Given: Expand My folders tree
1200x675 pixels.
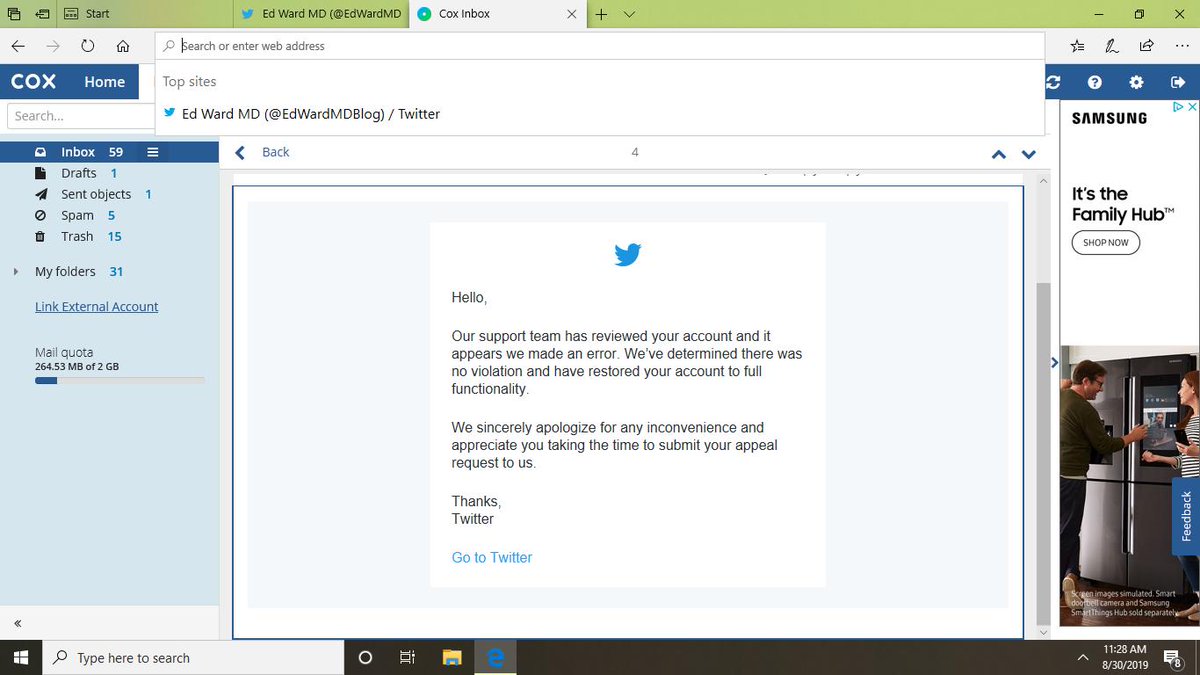Looking at the screenshot, I should (x=15, y=271).
